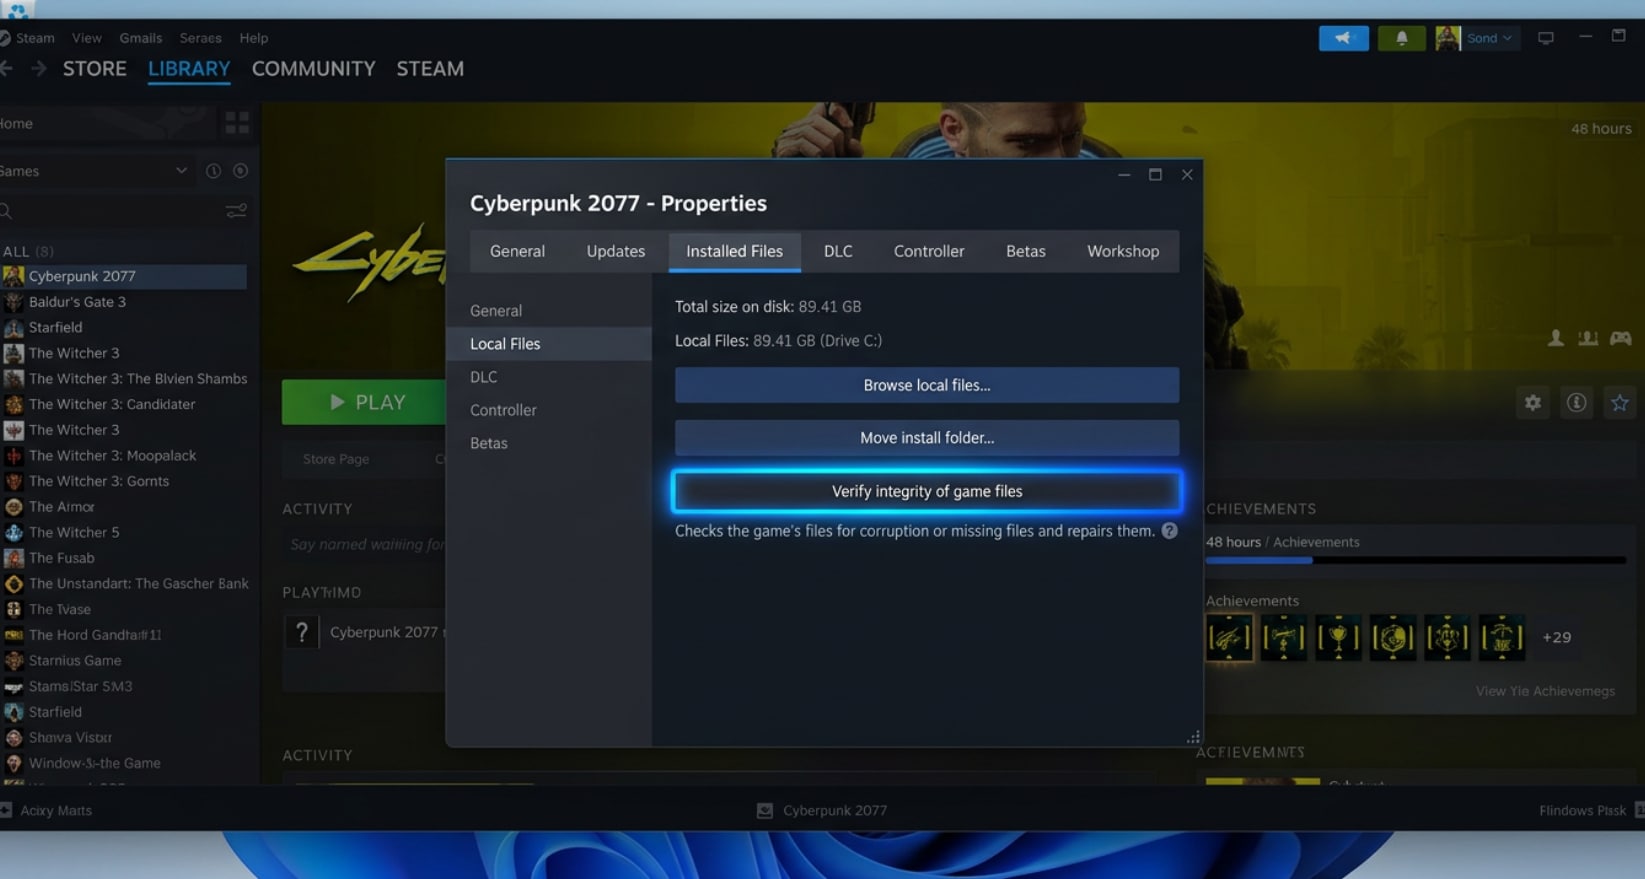Click the green PLAY button
The height and width of the screenshot is (879, 1645).
click(x=364, y=402)
